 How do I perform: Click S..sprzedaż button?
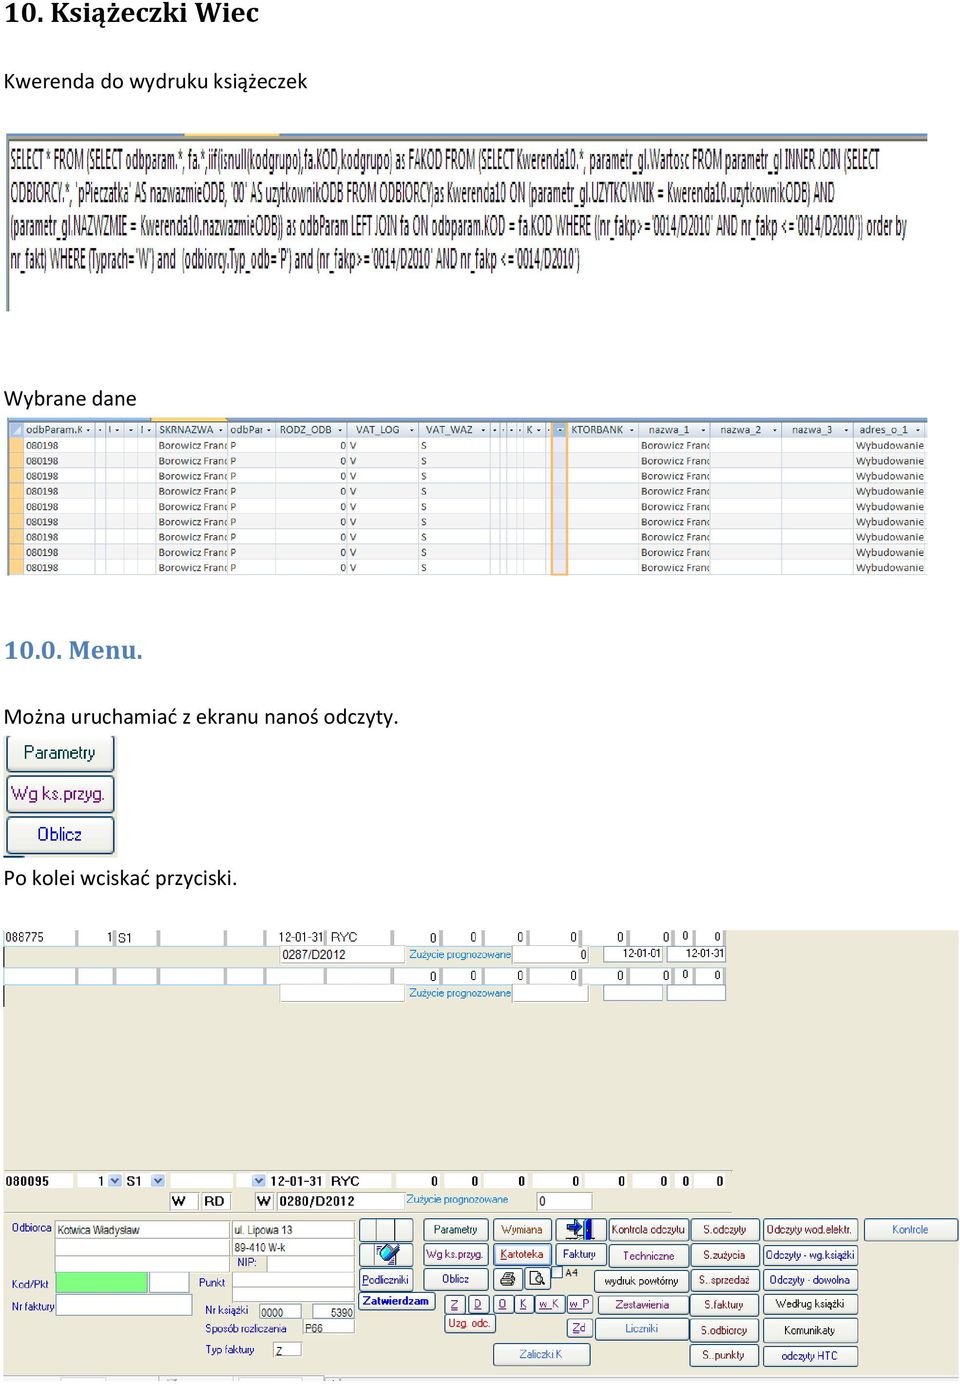(x=724, y=1279)
